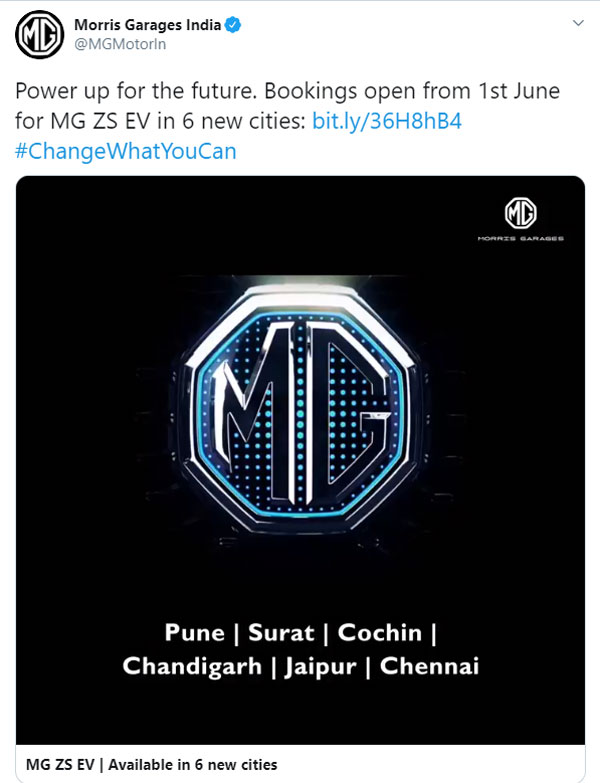
Task: Click the word Pune in the image
Action: coord(198,632)
